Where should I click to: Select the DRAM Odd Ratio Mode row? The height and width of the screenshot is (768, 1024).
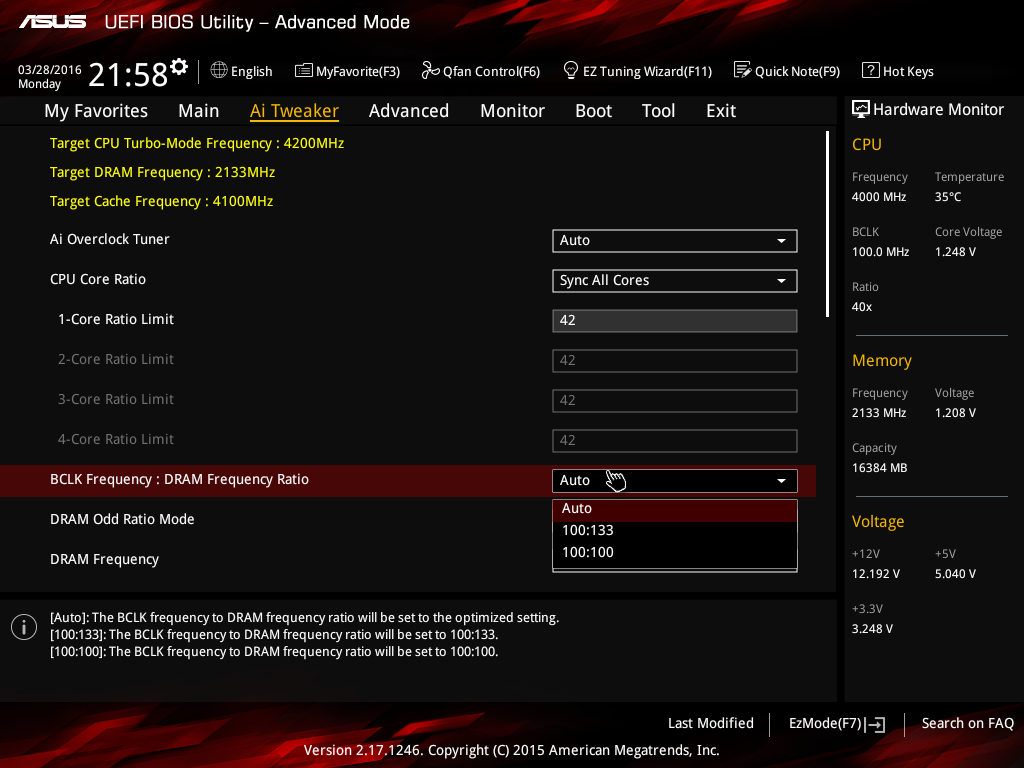[x=122, y=519]
